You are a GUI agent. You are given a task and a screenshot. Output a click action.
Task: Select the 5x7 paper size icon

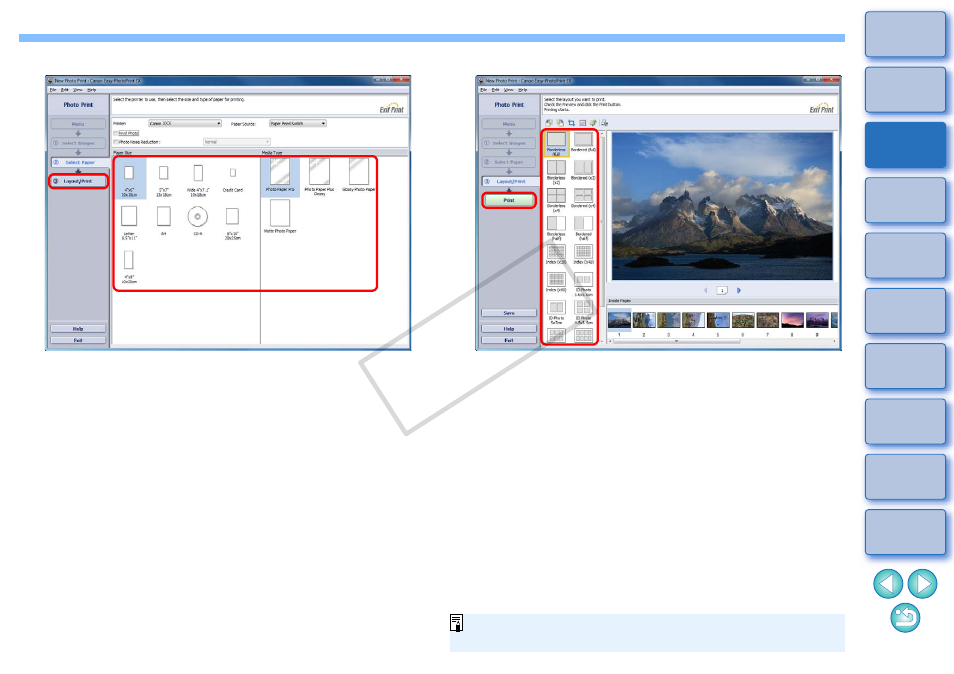coord(164,173)
